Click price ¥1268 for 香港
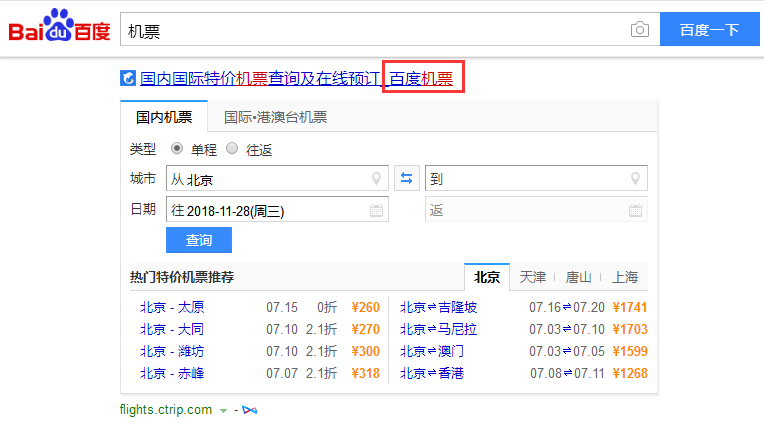 630,373
